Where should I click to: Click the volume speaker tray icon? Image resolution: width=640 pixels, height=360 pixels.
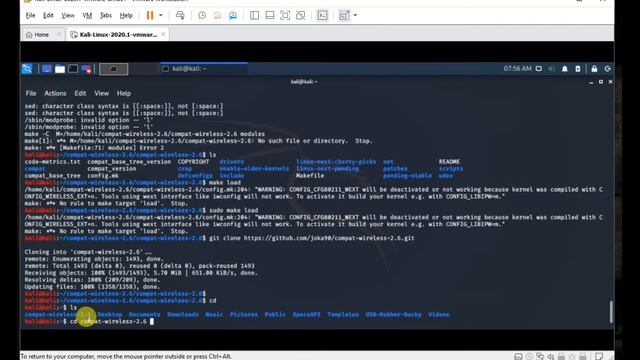pos(551,69)
